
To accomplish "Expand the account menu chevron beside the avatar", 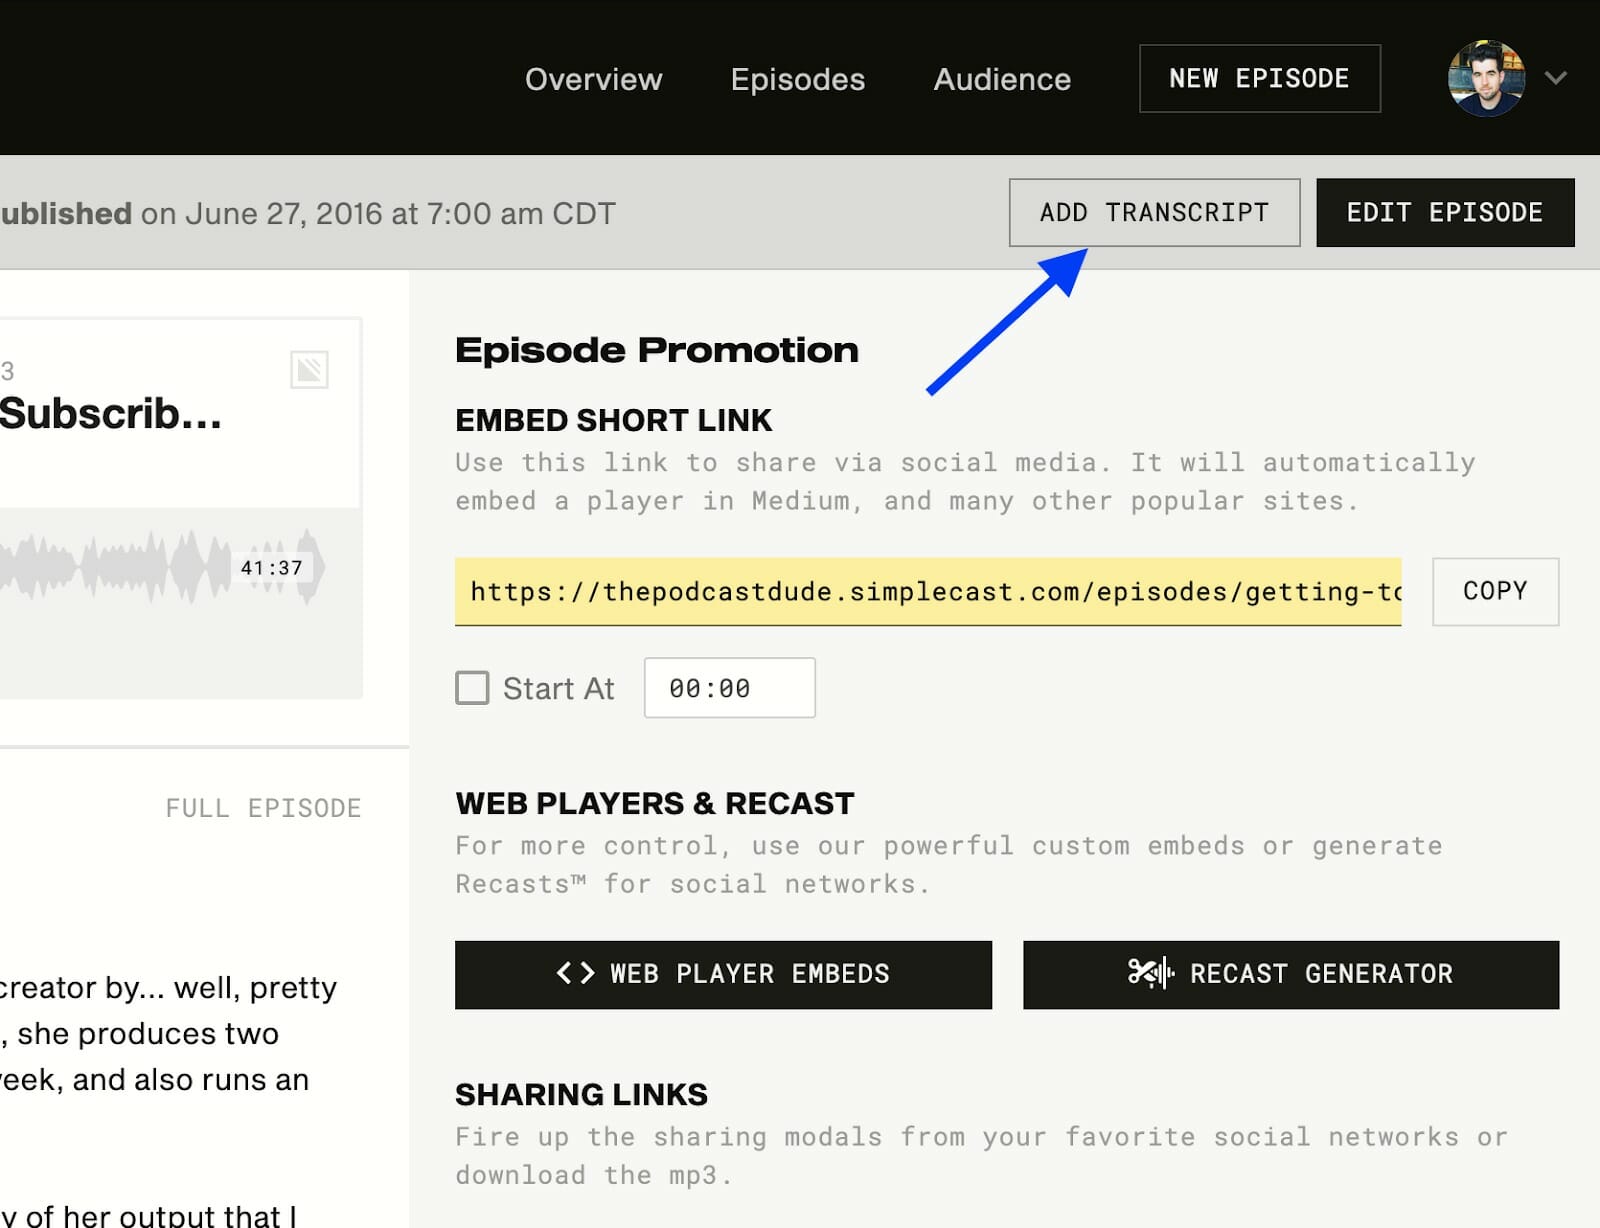I will [1555, 78].
